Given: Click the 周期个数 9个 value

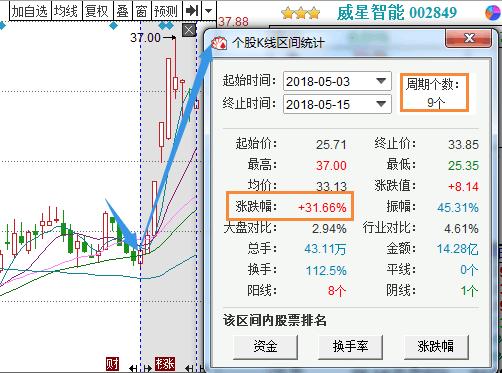Looking at the screenshot, I should click(436, 103).
